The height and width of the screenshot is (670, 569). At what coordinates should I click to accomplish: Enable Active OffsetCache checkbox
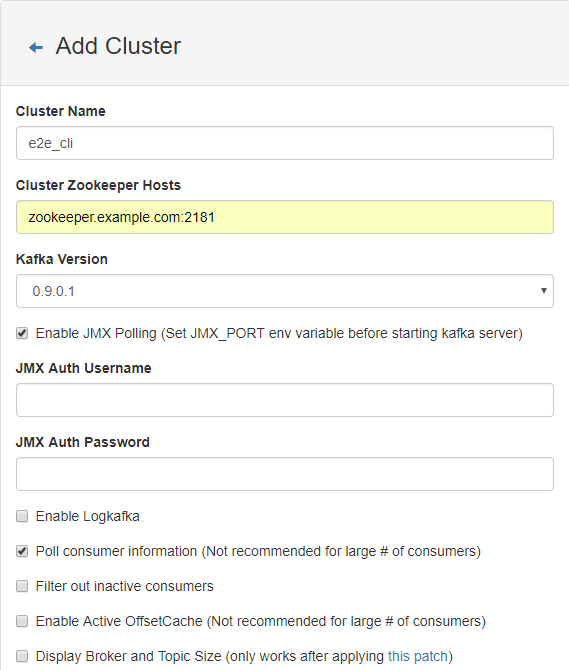coord(22,621)
